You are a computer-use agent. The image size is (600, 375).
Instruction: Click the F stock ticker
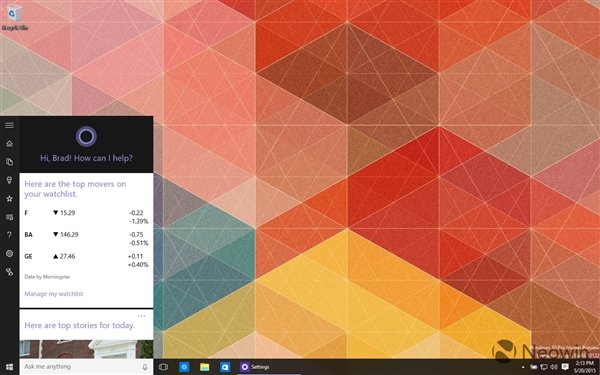[x=26, y=213]
